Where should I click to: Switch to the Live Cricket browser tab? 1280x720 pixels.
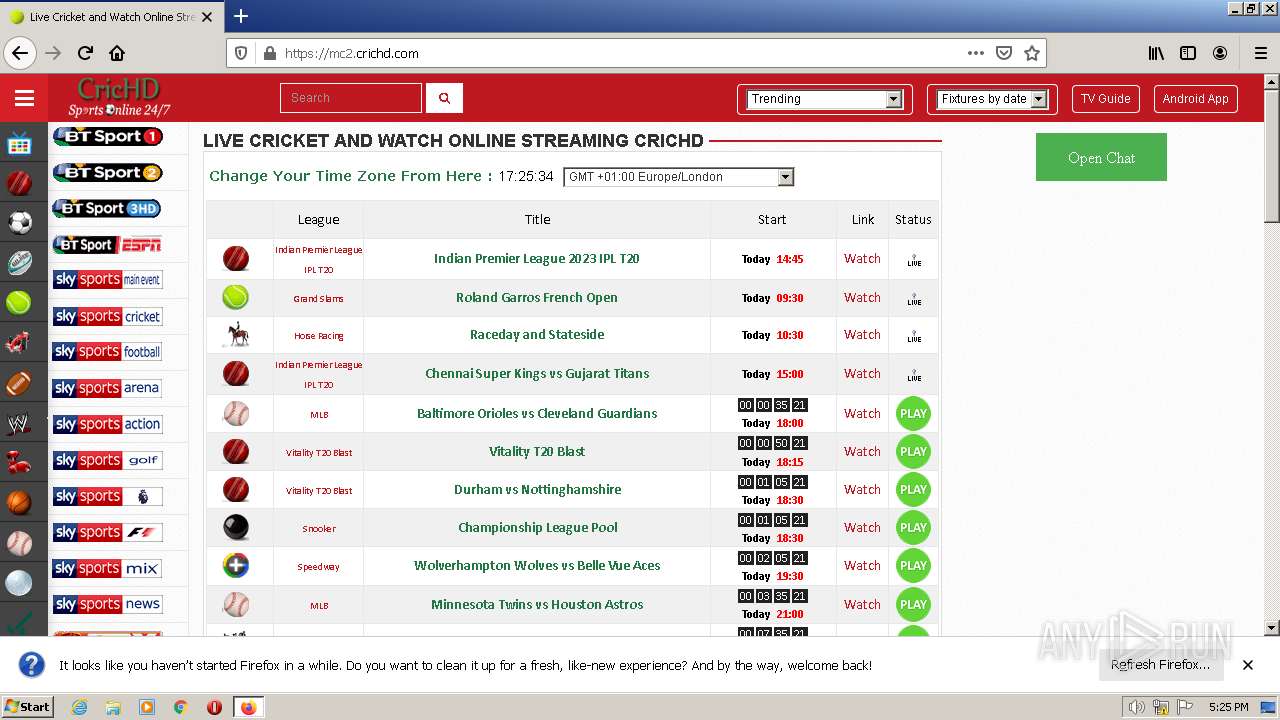[x=111, y=17]
